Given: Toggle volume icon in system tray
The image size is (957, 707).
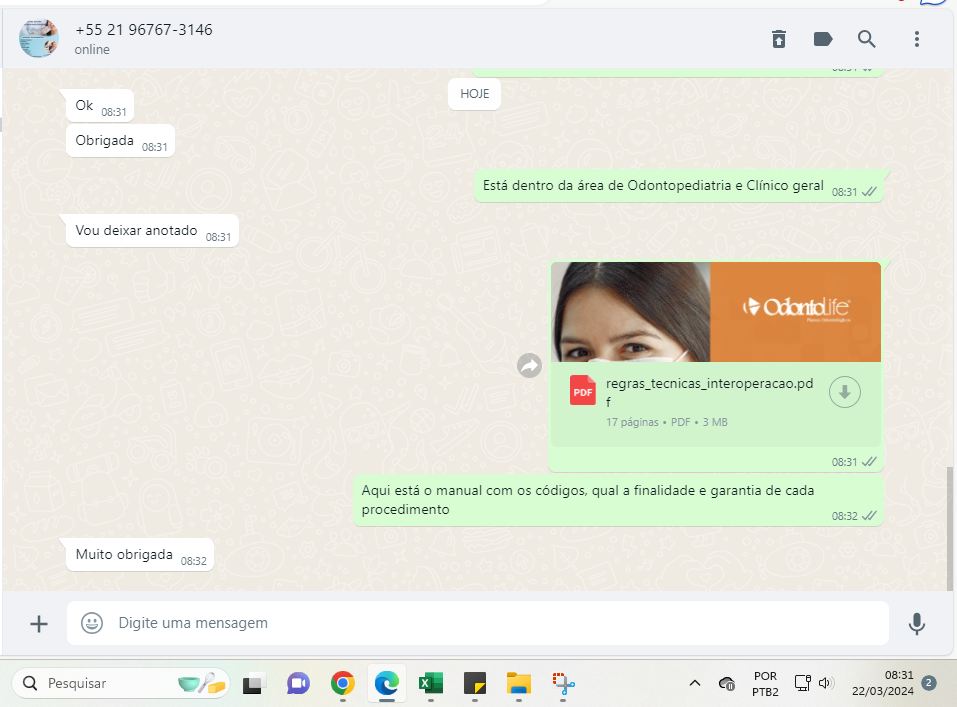Looking at the screenshot, I should [x=826, y=683].
